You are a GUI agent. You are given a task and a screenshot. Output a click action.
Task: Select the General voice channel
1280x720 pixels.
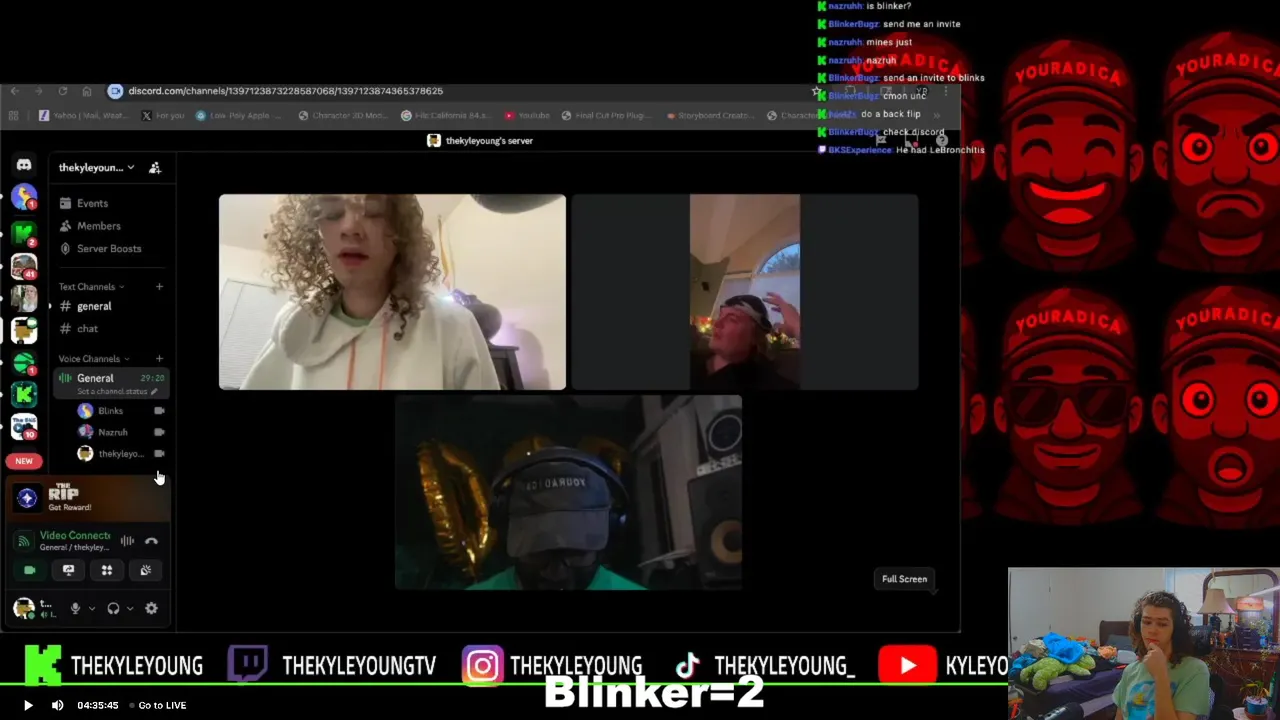click(x=111, y=383)
